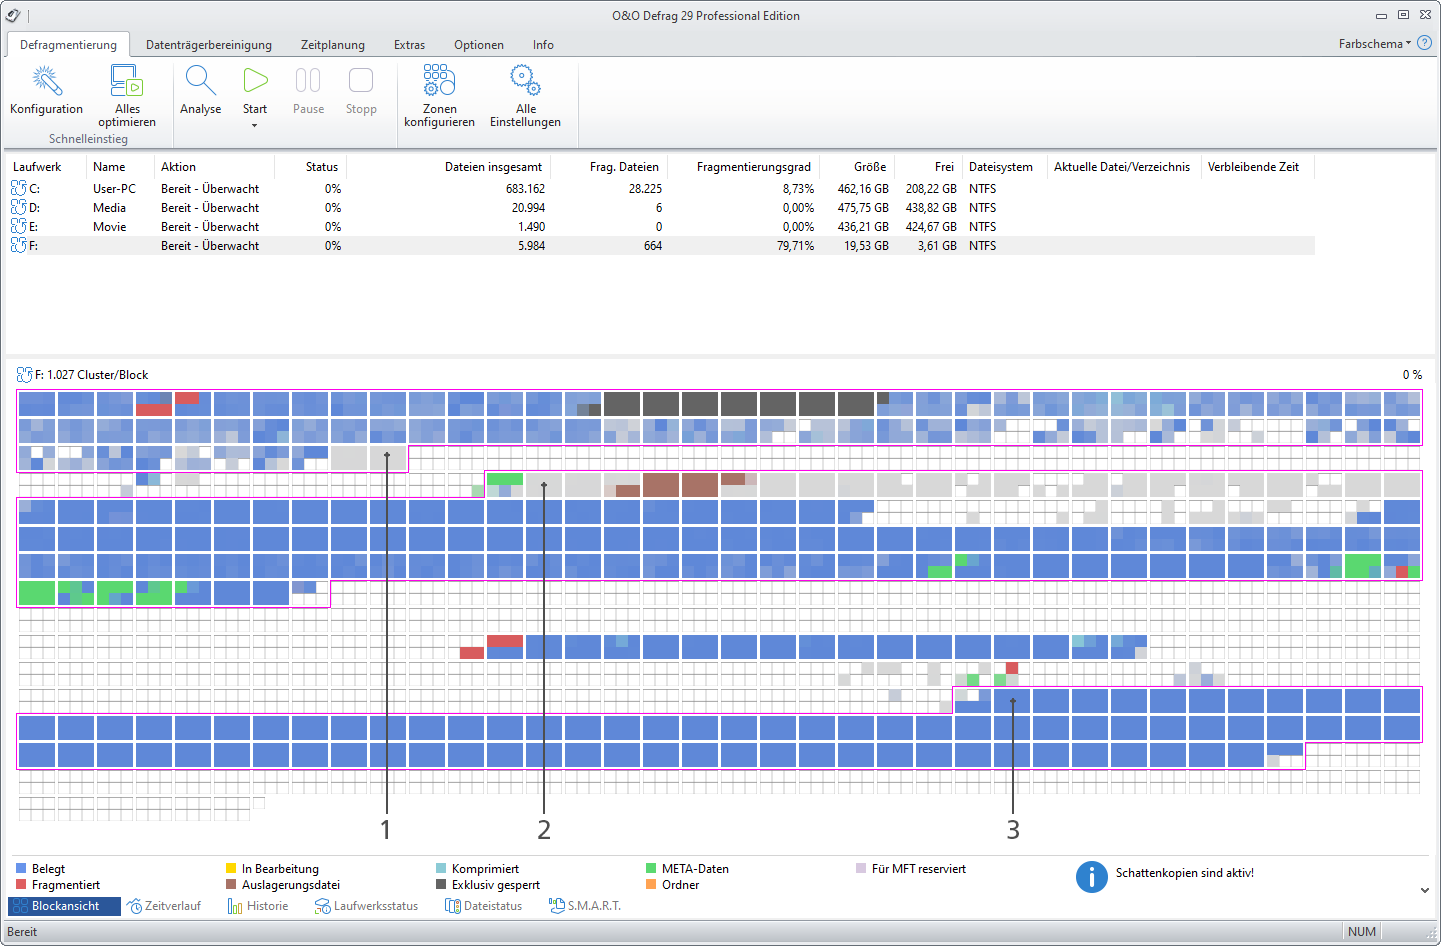Run the Analyse magnifier tool

click(x=201, y=81)
